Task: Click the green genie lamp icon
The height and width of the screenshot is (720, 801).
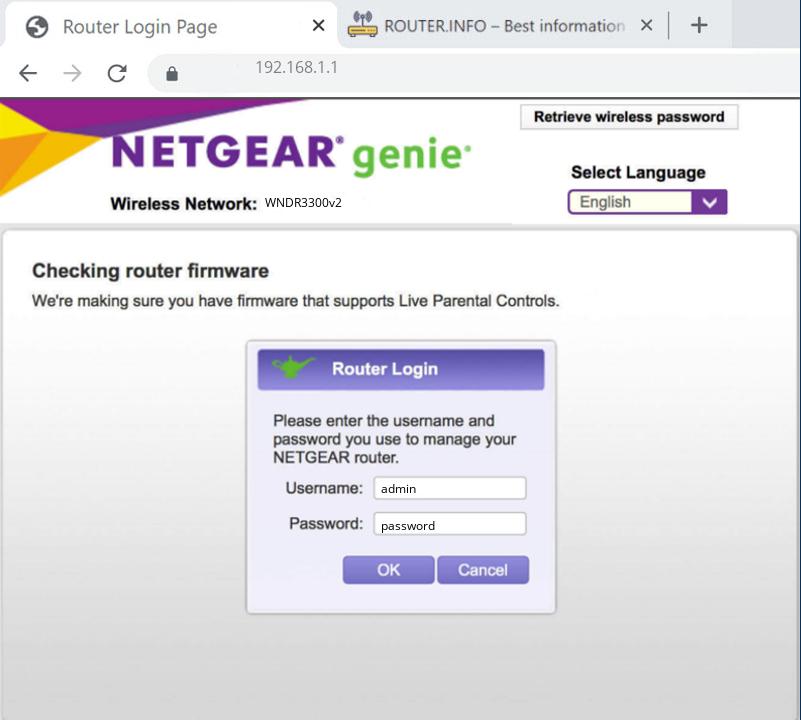Action: pyautogui.click(x=292, y=366)
